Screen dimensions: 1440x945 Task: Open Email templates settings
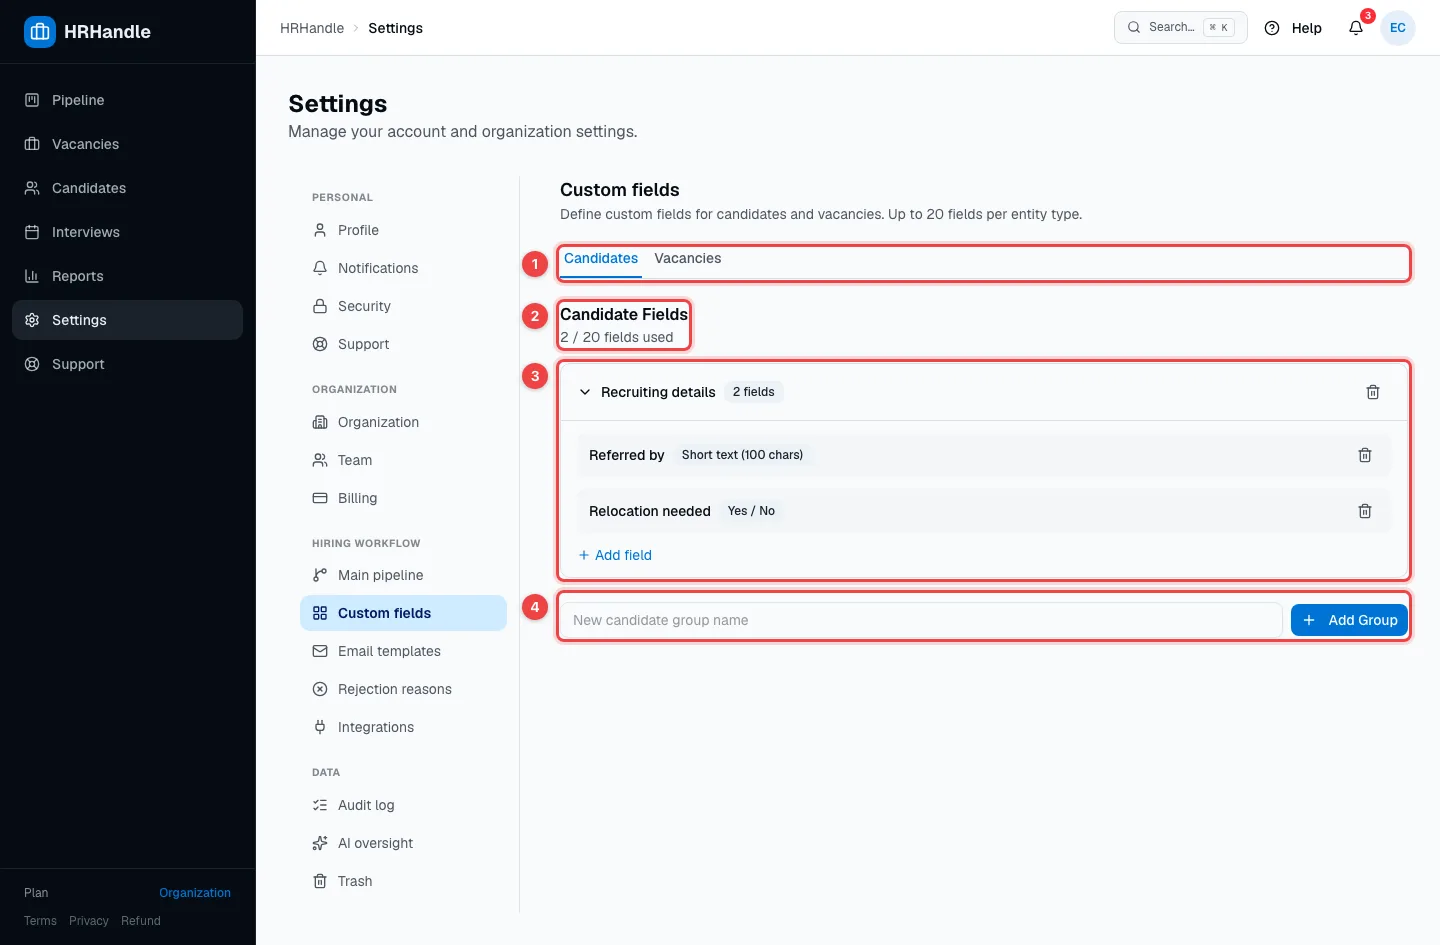(403, 651)
